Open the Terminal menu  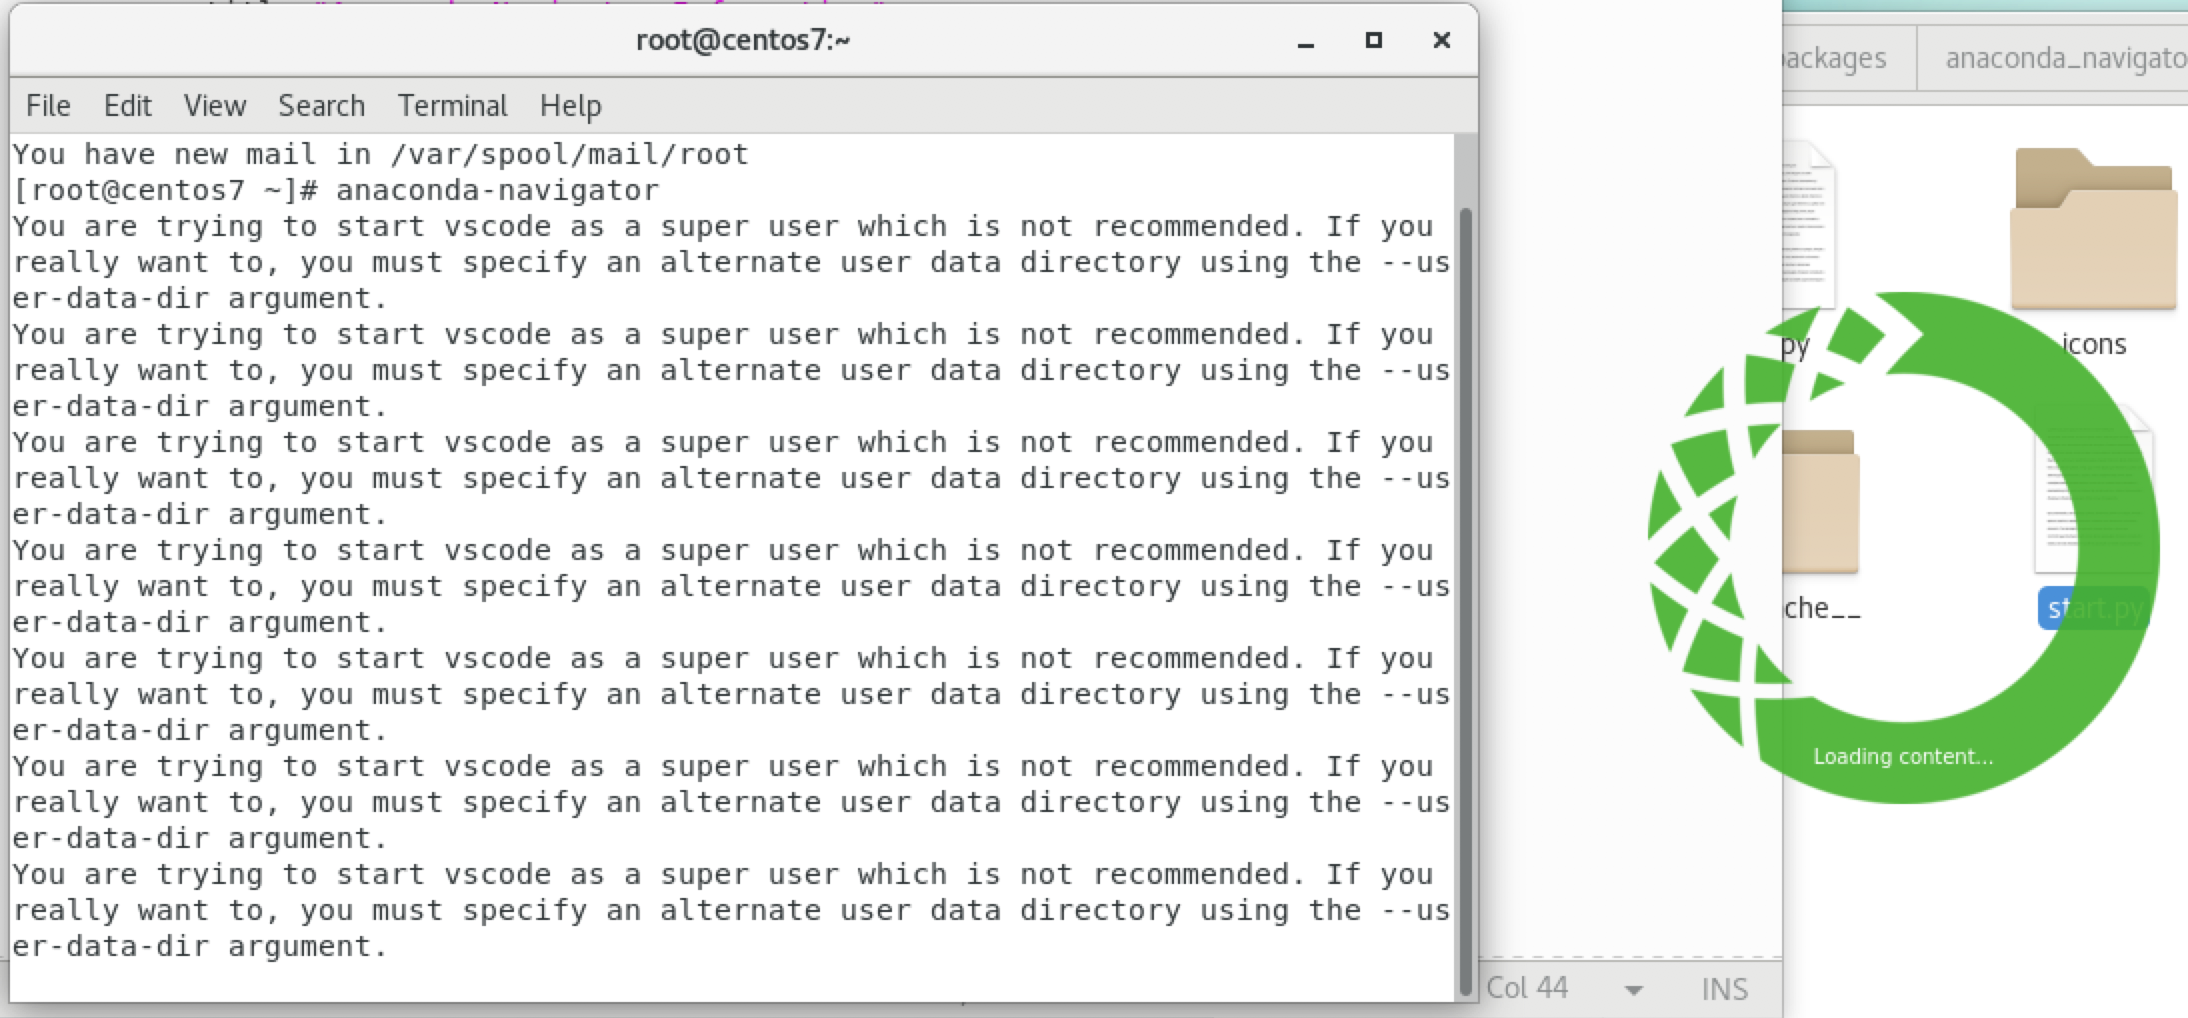pos(452,105)
